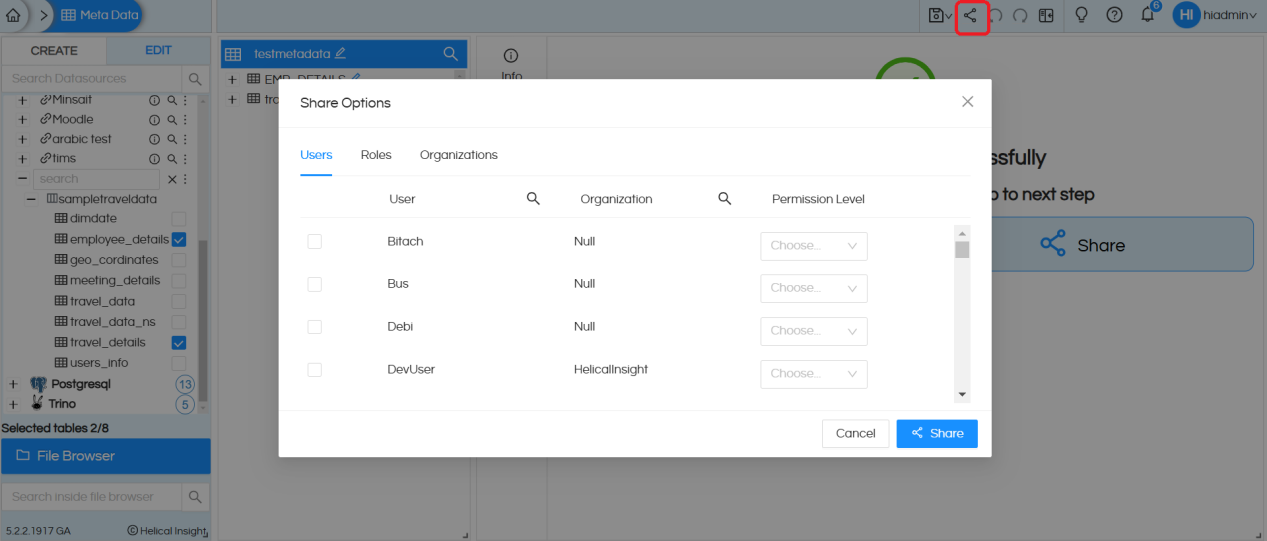The image size is (1267, 541).
Task: Expand the Minsait datasource node
Action: (x=23, y=100)
